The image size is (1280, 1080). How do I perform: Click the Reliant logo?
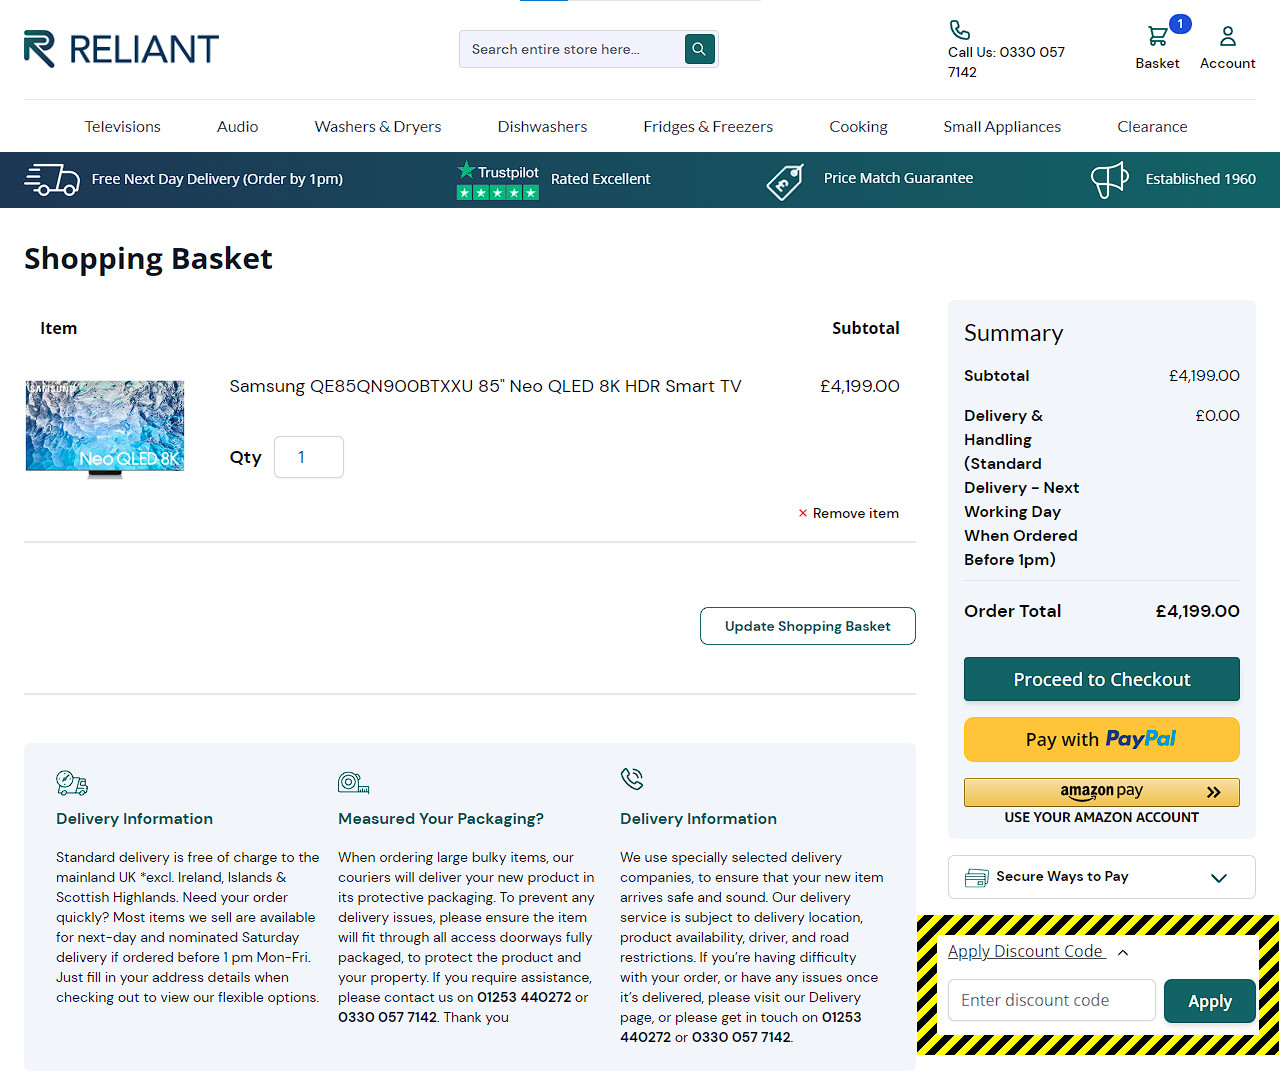121,49
